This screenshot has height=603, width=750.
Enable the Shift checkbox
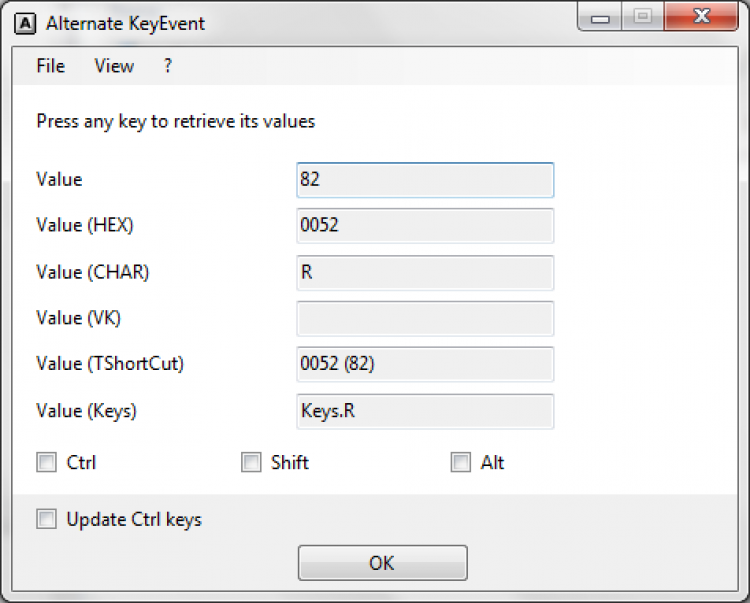pos(251,462)
